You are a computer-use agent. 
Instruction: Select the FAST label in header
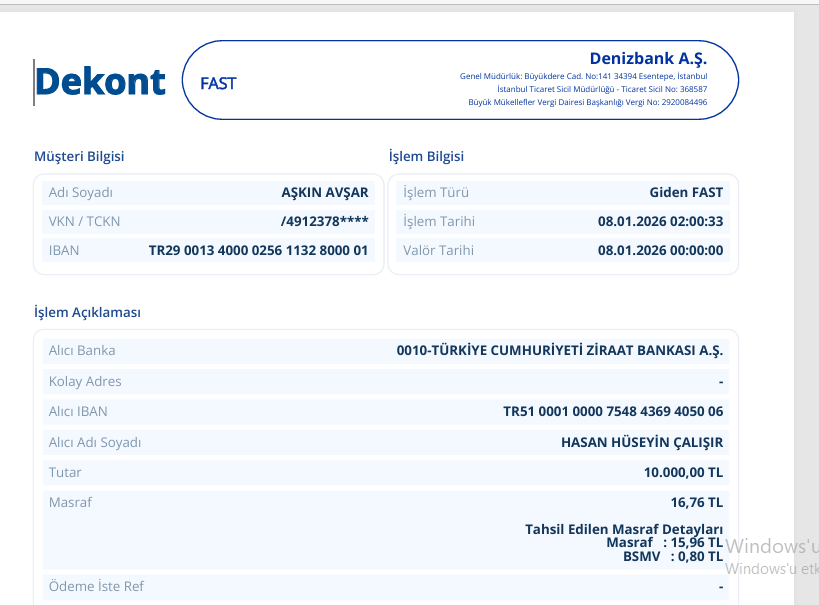point(218,84)
